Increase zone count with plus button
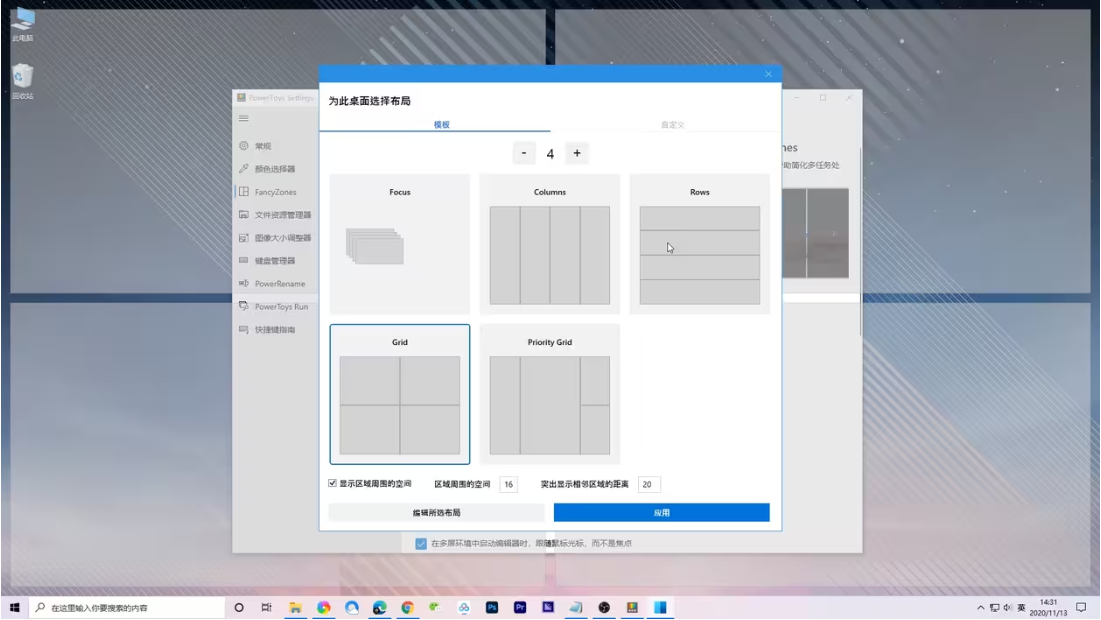Screen dimensions: 1101x620 [577, 153]
